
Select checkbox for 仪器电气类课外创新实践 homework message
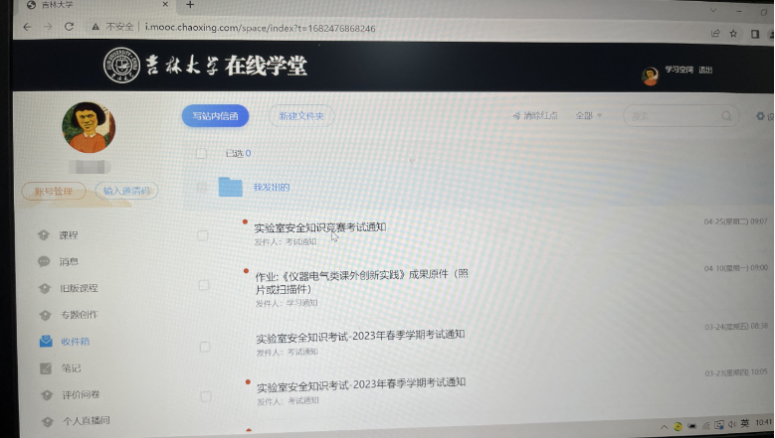[x=203, y=286]
